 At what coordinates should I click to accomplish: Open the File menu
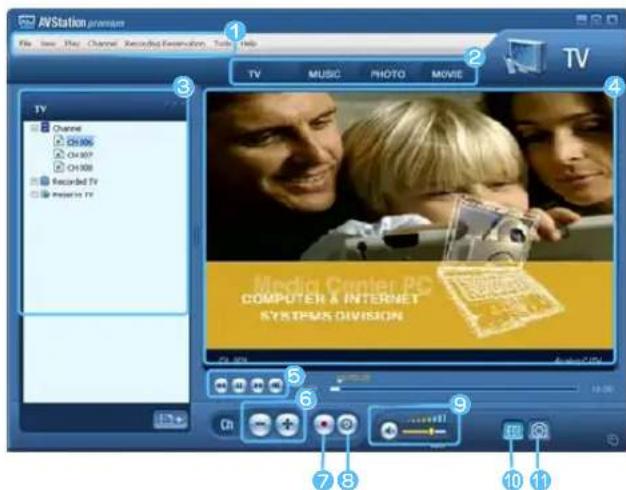25,43
